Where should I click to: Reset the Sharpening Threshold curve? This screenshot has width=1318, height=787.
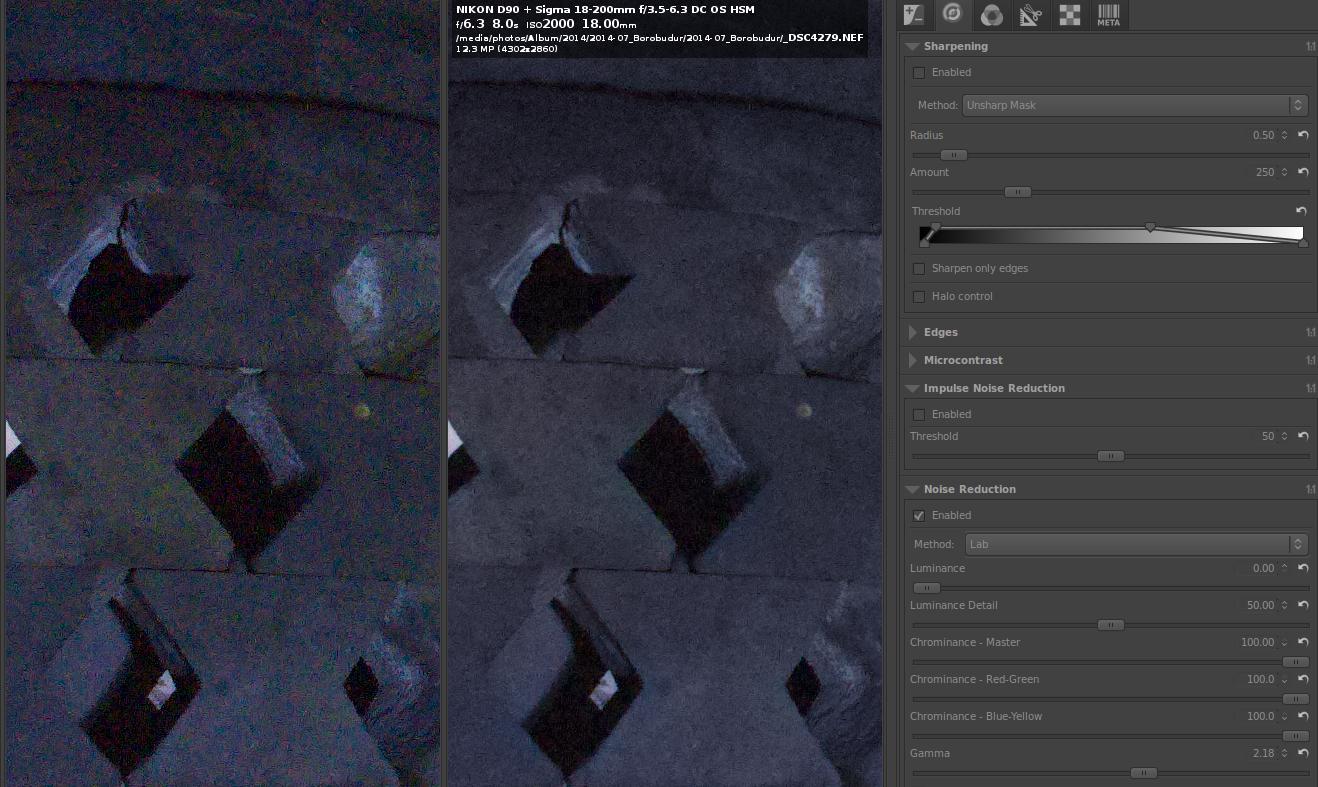1301,211
